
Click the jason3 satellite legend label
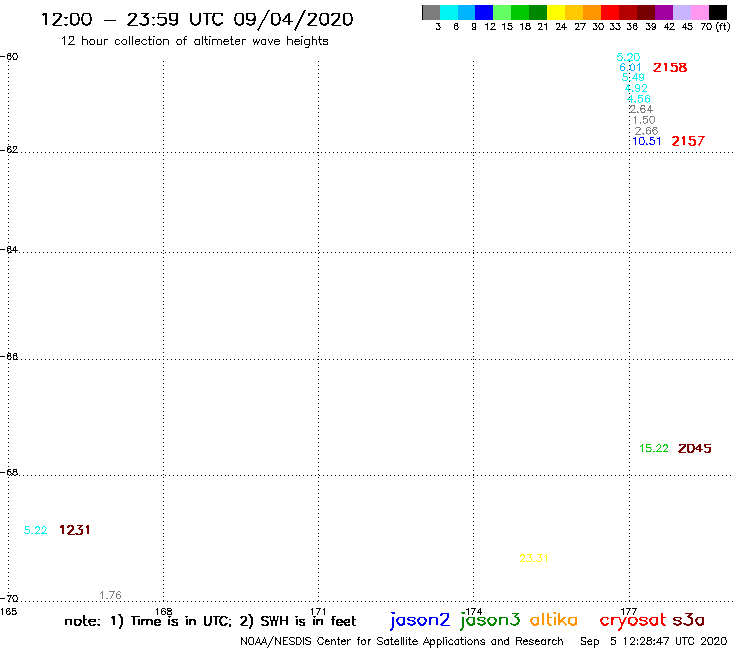490,621
